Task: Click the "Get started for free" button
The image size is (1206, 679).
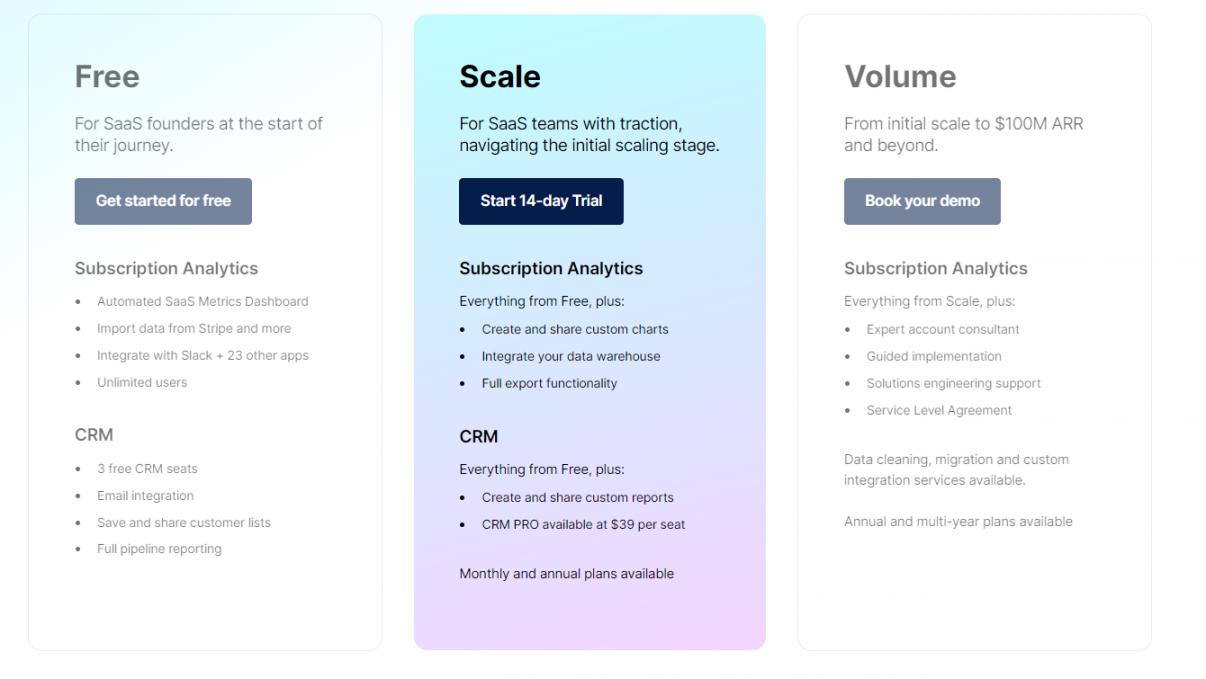Action: (x=163, y=201)
